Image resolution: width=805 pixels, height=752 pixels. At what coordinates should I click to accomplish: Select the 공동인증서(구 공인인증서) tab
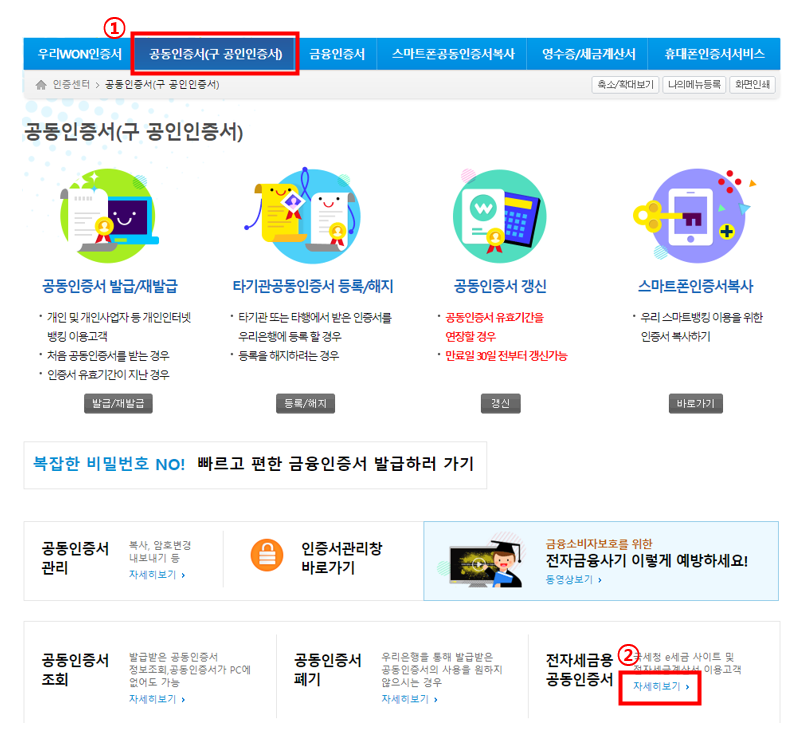tap(216, 54)
